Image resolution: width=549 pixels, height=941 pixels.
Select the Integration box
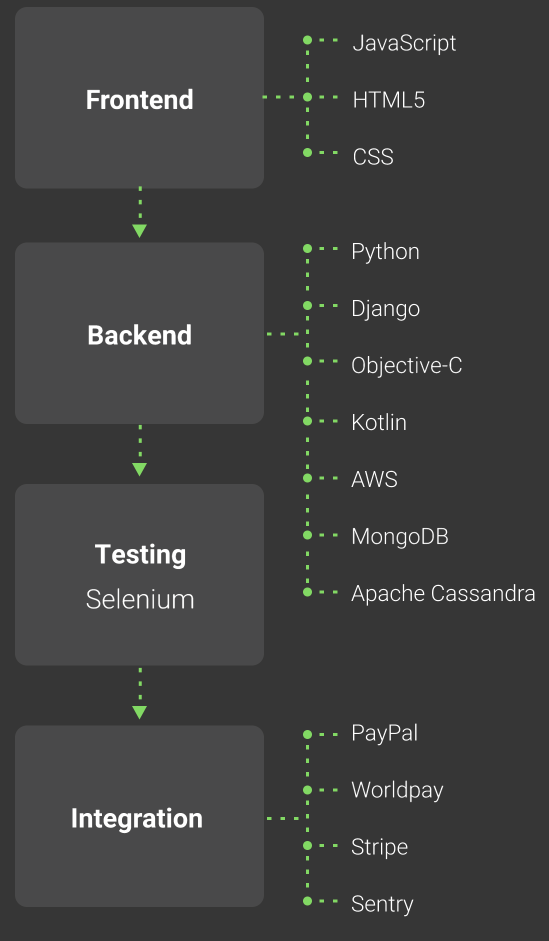click(x=139, y=816)
